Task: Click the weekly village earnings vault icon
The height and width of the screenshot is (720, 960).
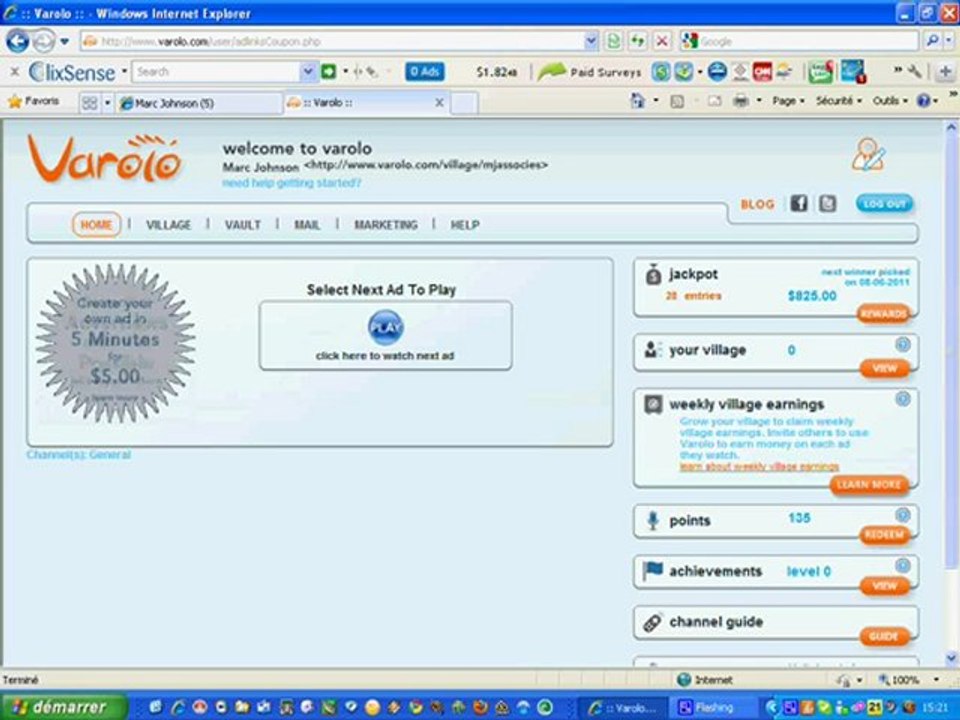Action: [653, 404]
